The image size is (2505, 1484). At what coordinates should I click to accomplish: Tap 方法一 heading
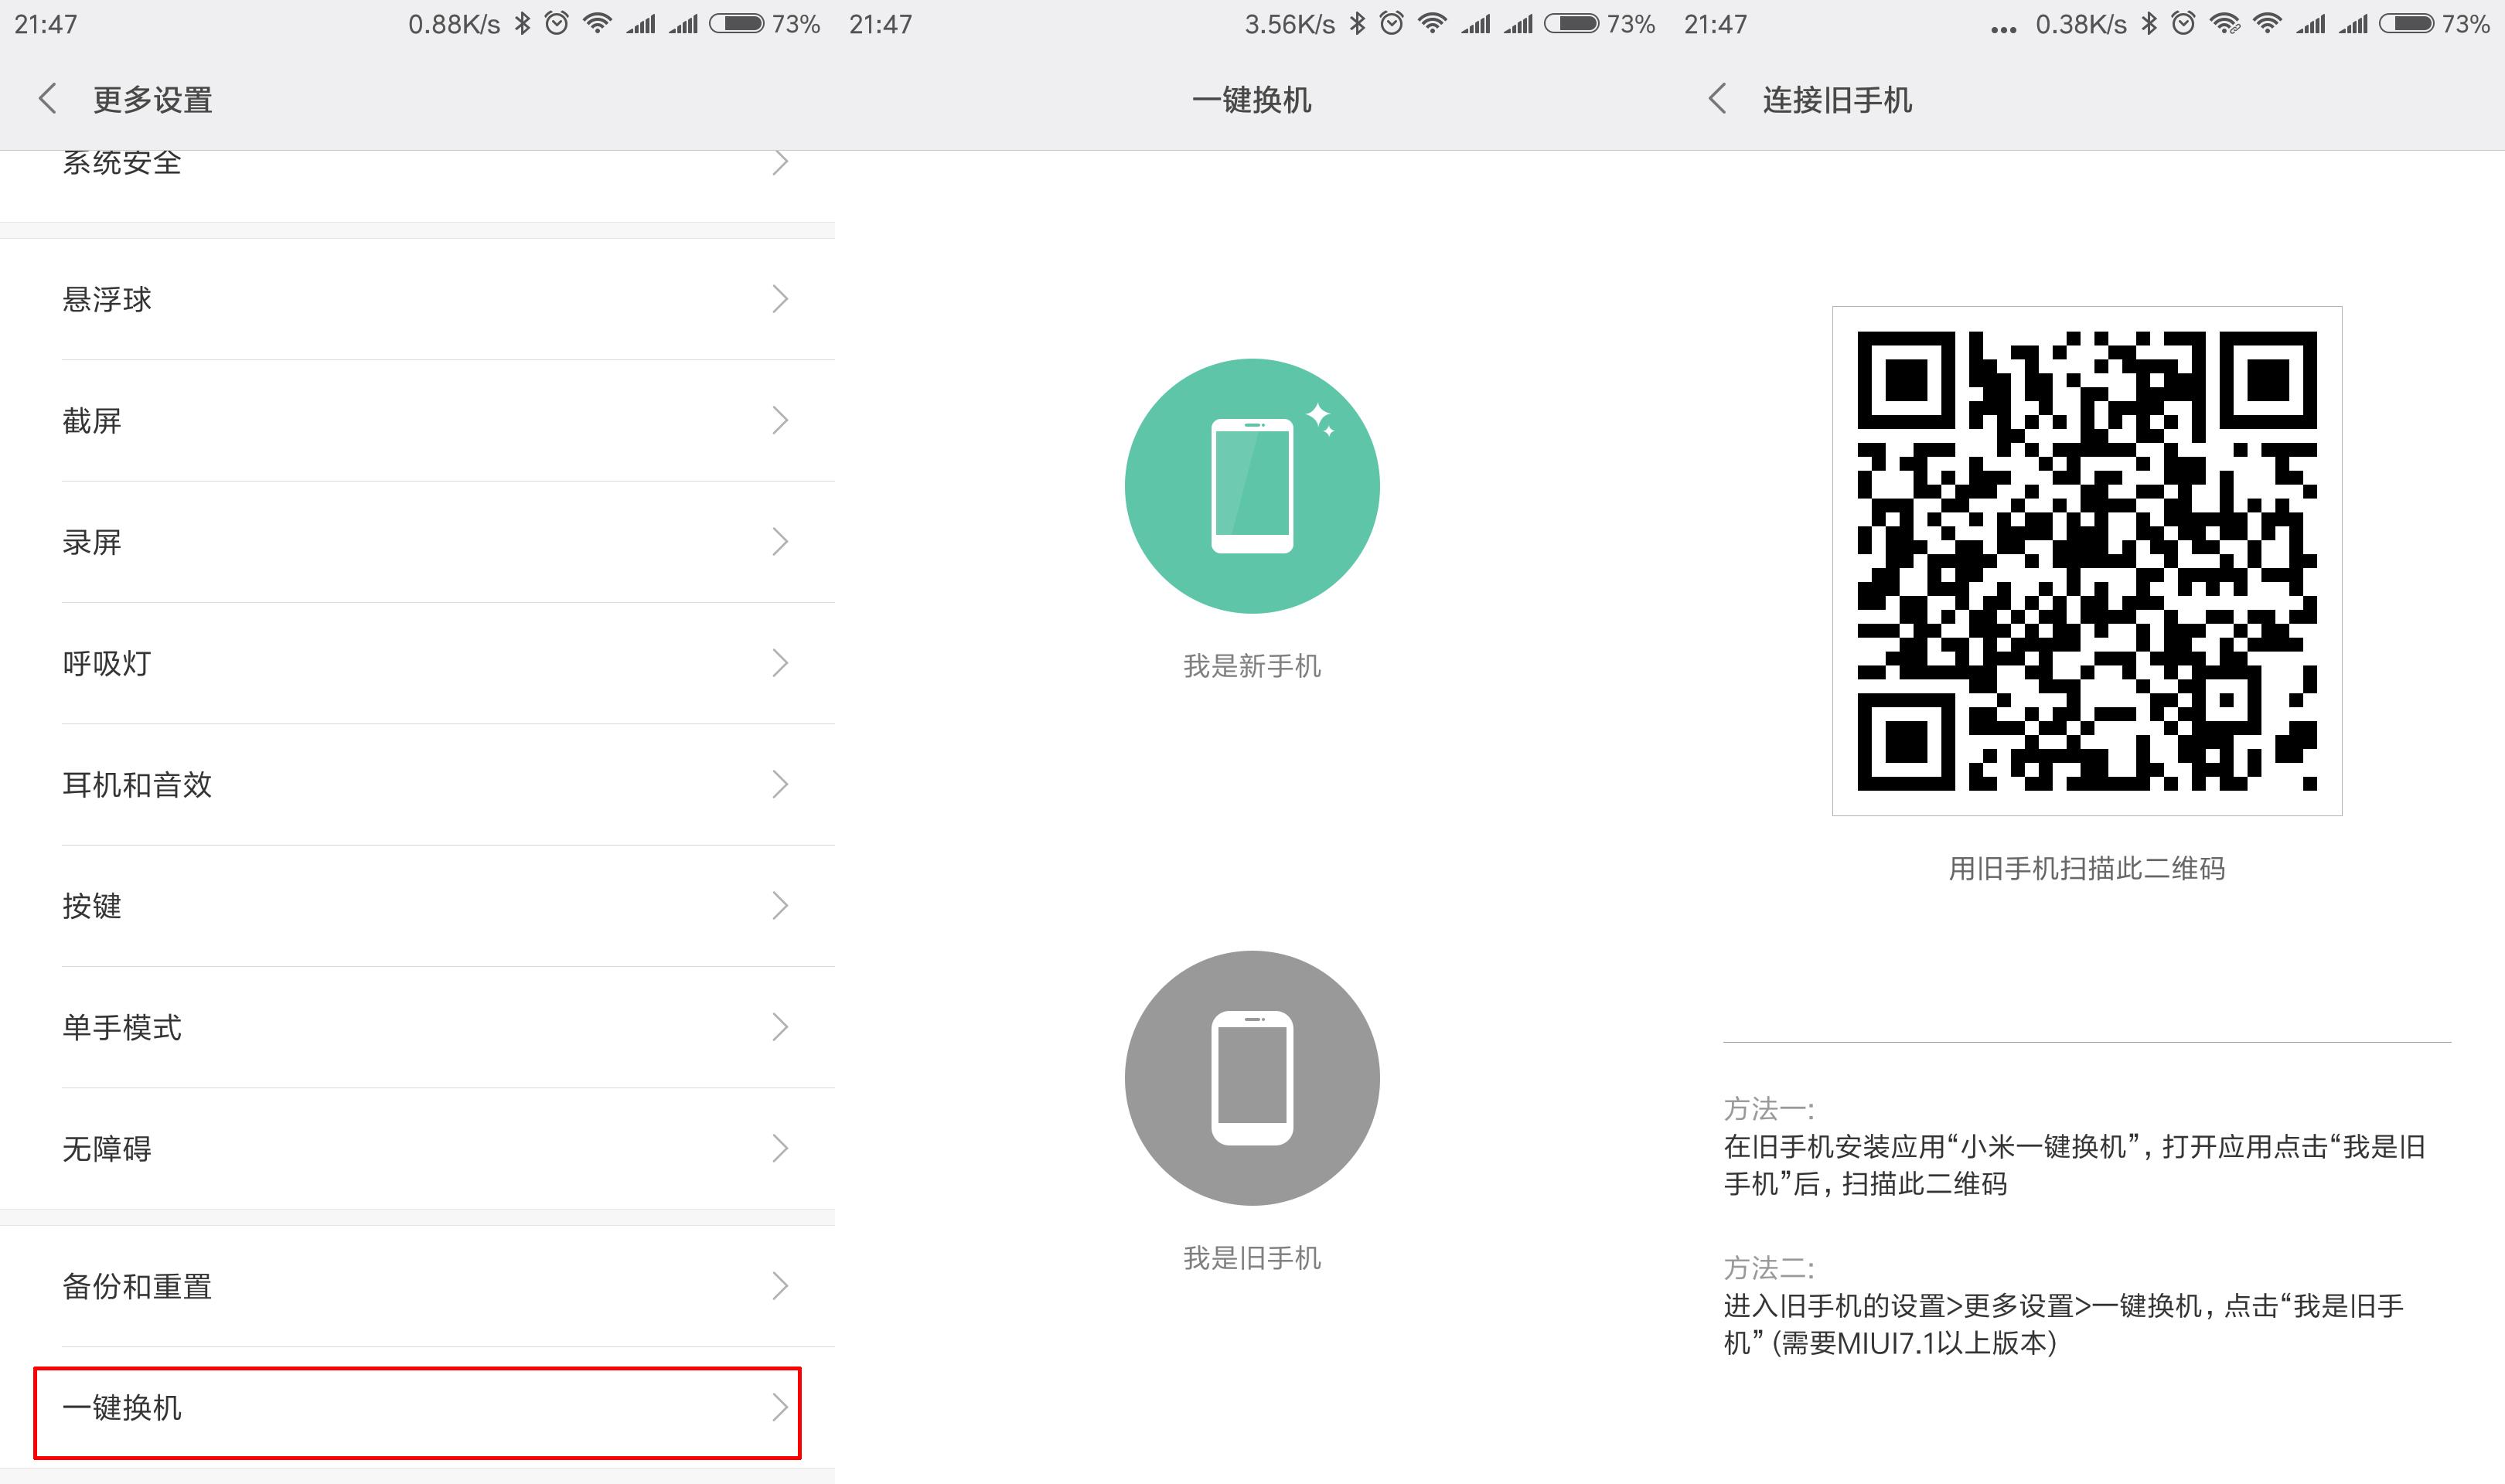1768,1109
